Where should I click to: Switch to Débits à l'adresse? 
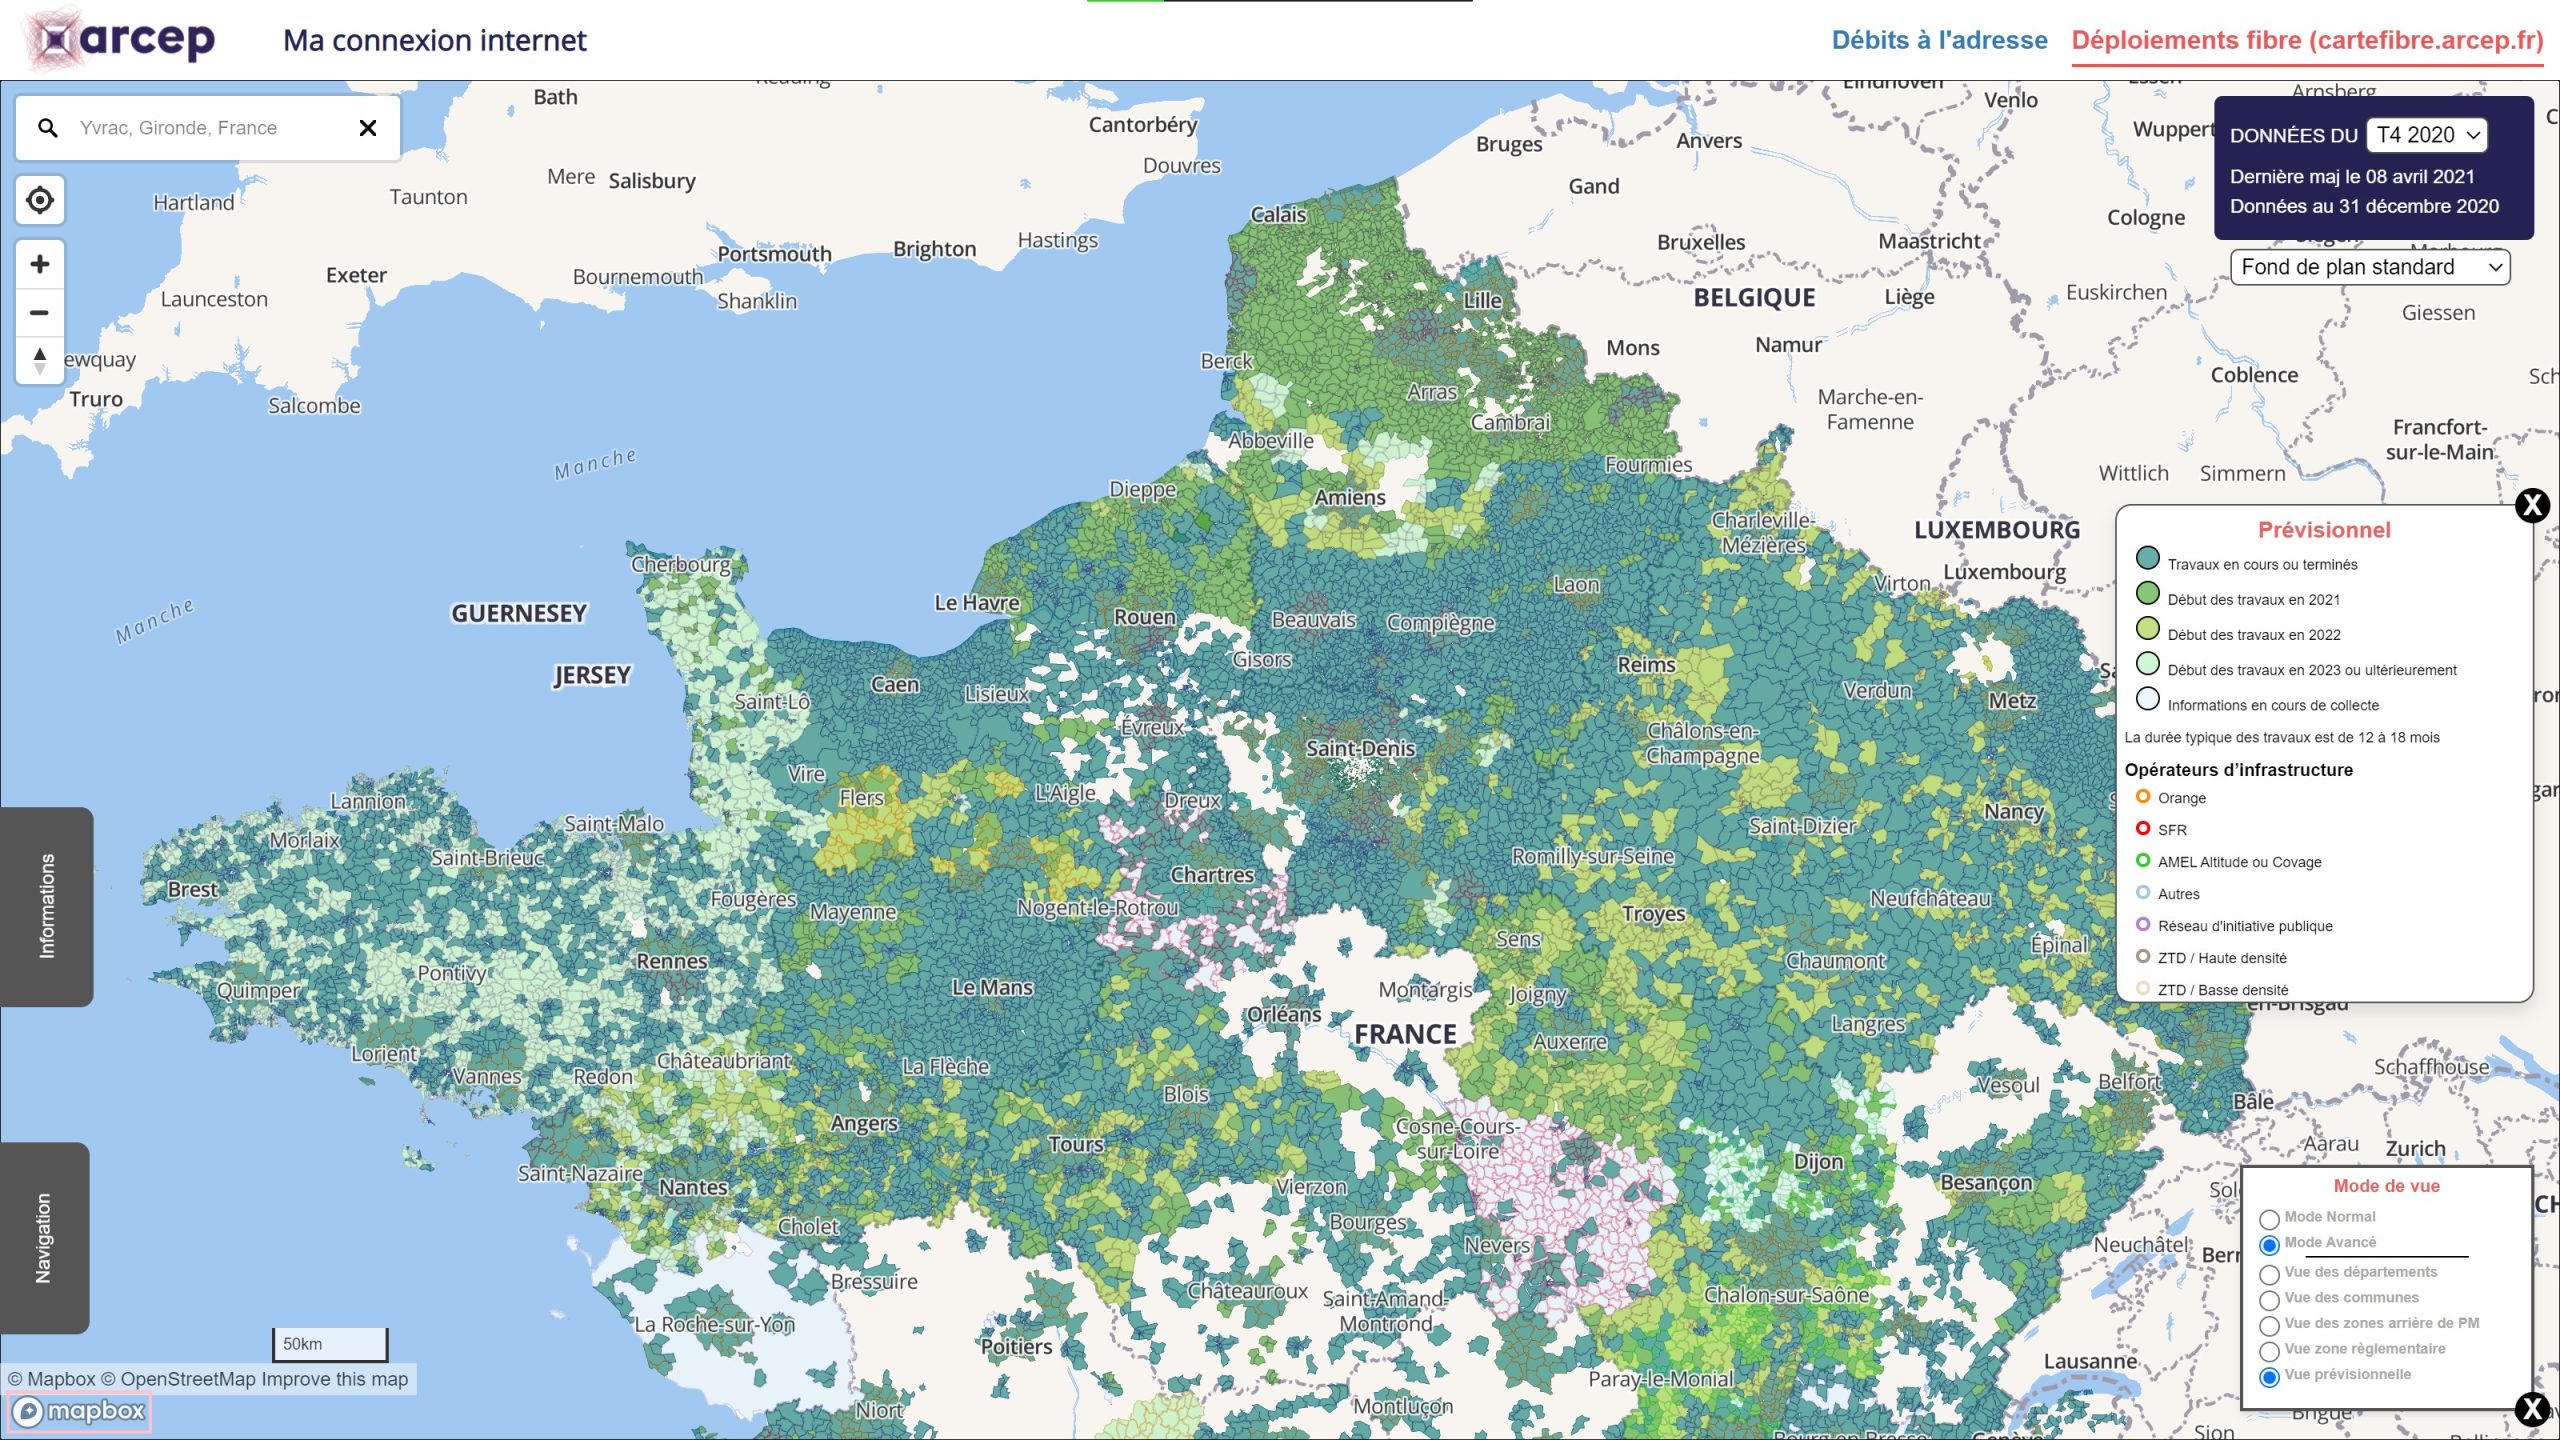click(1939, 40)
